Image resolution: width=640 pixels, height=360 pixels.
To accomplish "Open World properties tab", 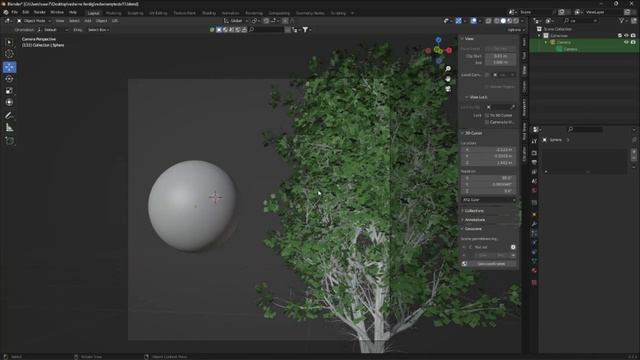I will (534, 191).
